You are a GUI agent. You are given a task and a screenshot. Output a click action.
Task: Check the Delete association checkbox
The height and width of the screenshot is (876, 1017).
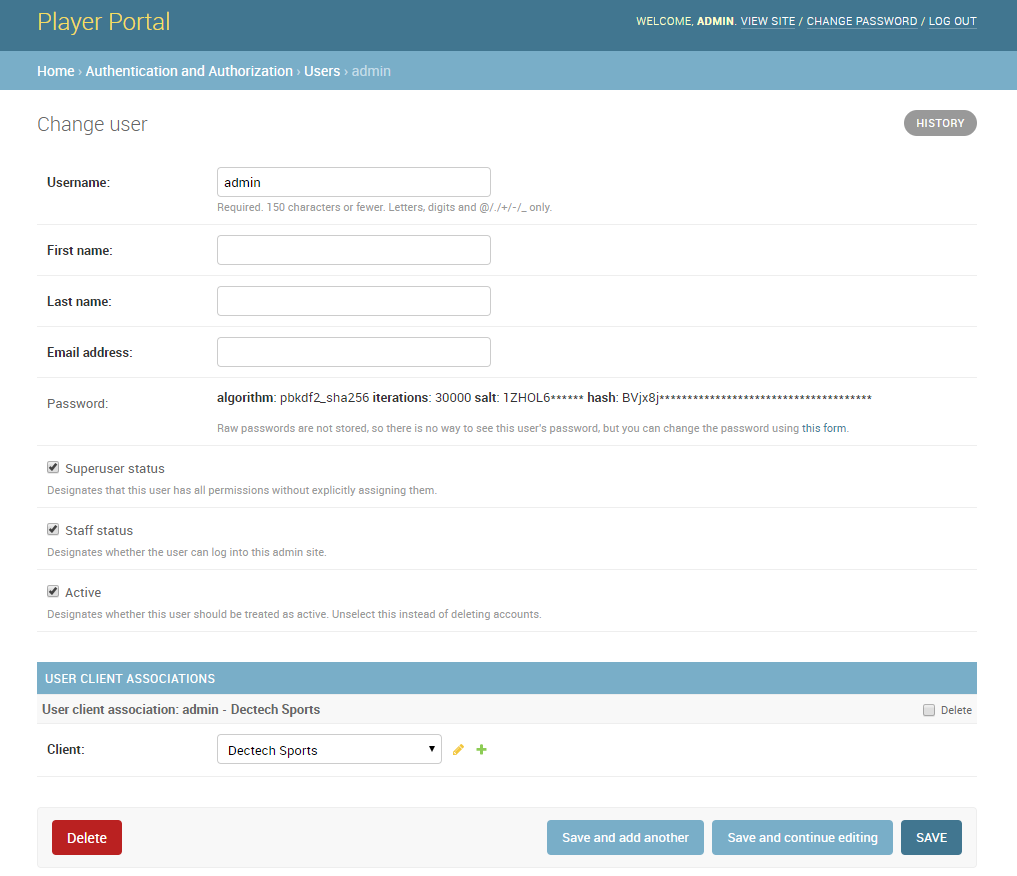[929, 710]
